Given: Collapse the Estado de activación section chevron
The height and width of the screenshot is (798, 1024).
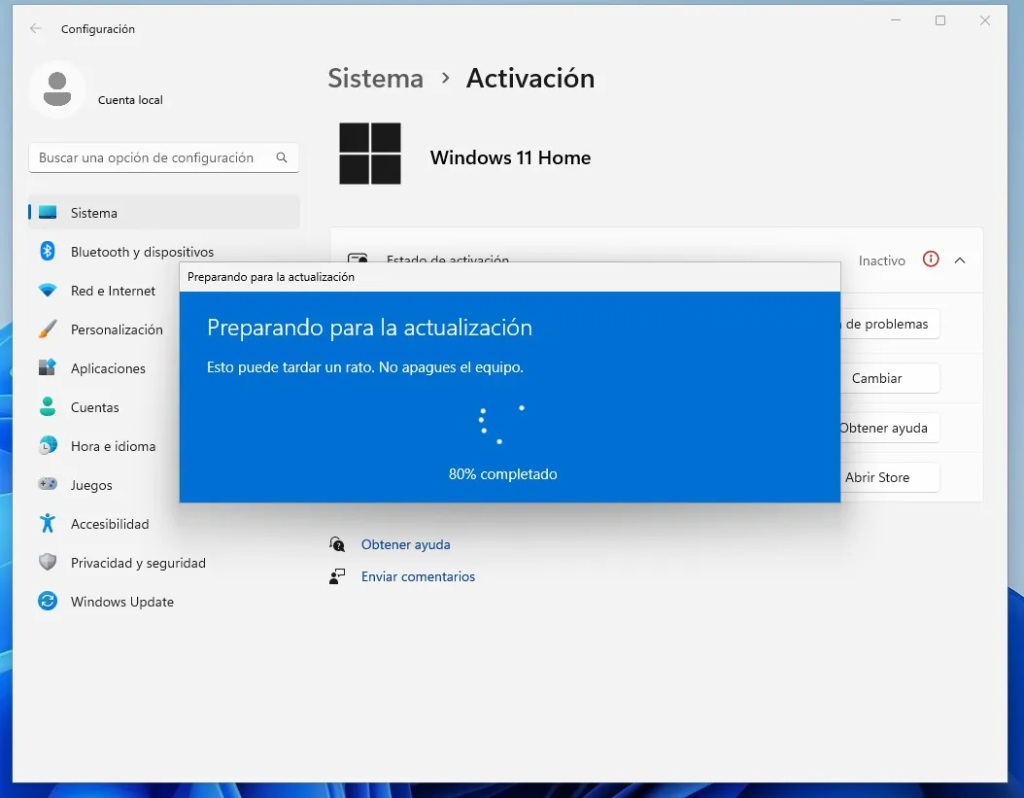Looking at the screenshot, I should pyautogui.click(x=960, y=261).
